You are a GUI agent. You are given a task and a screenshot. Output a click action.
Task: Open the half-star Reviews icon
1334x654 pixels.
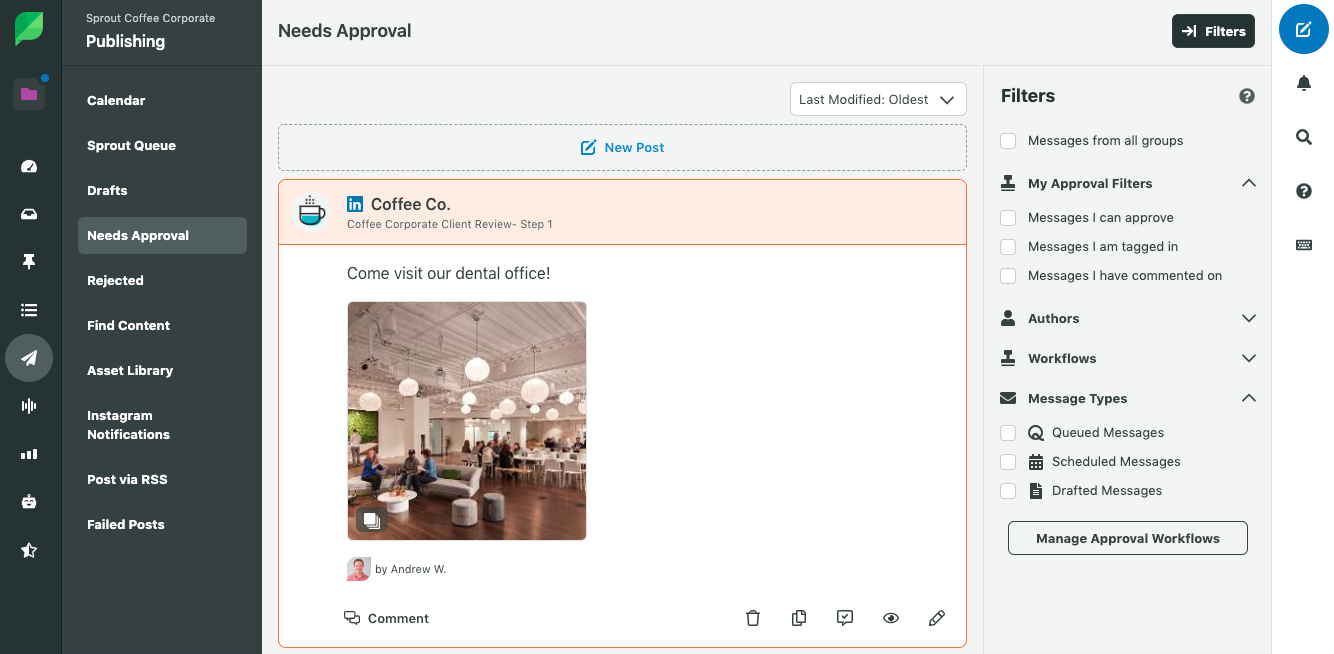(x=29, y=550)
